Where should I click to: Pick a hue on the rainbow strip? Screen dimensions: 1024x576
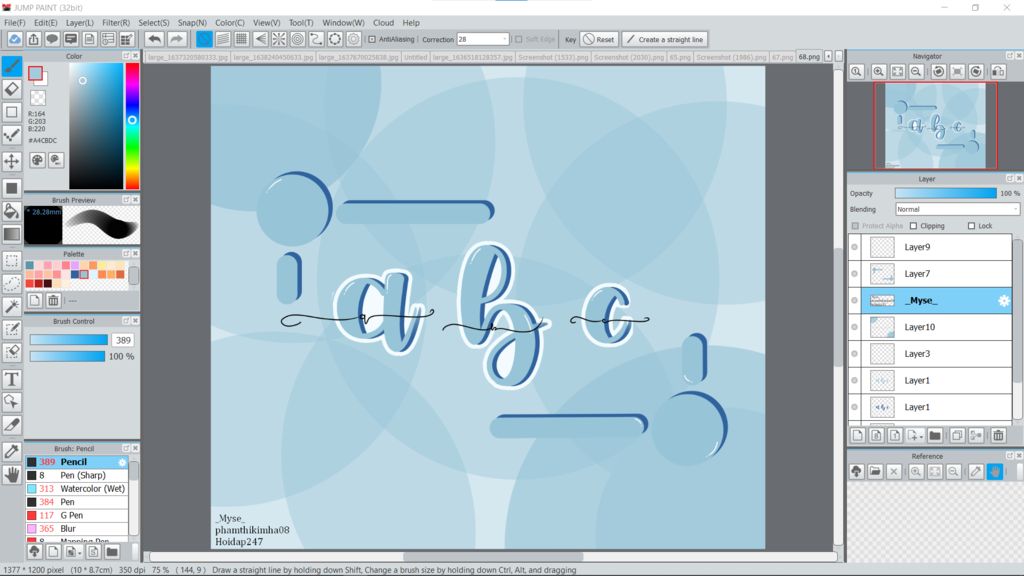[x=132, y=126]
